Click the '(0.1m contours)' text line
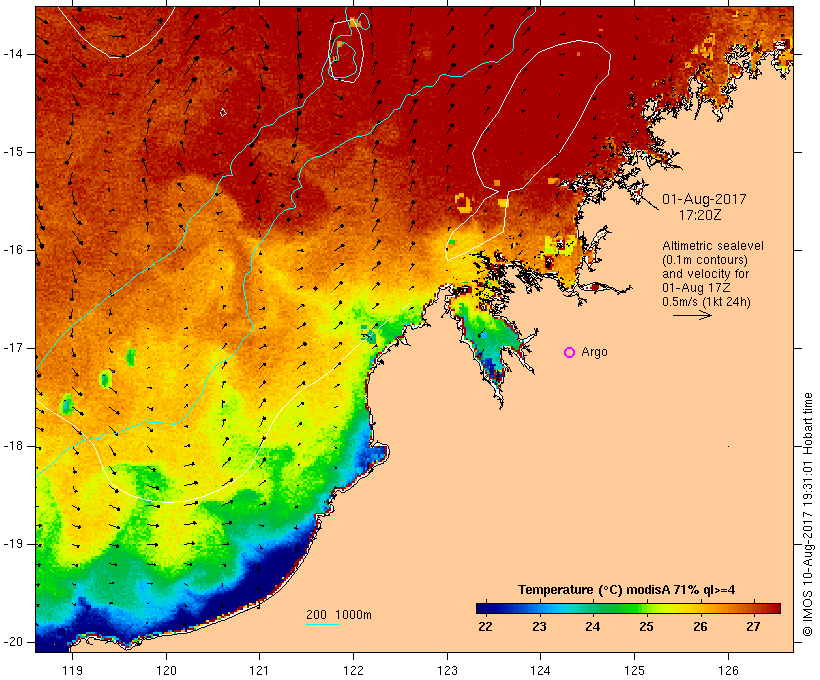Viewport: 820px width, 680px height. point(705,260)
